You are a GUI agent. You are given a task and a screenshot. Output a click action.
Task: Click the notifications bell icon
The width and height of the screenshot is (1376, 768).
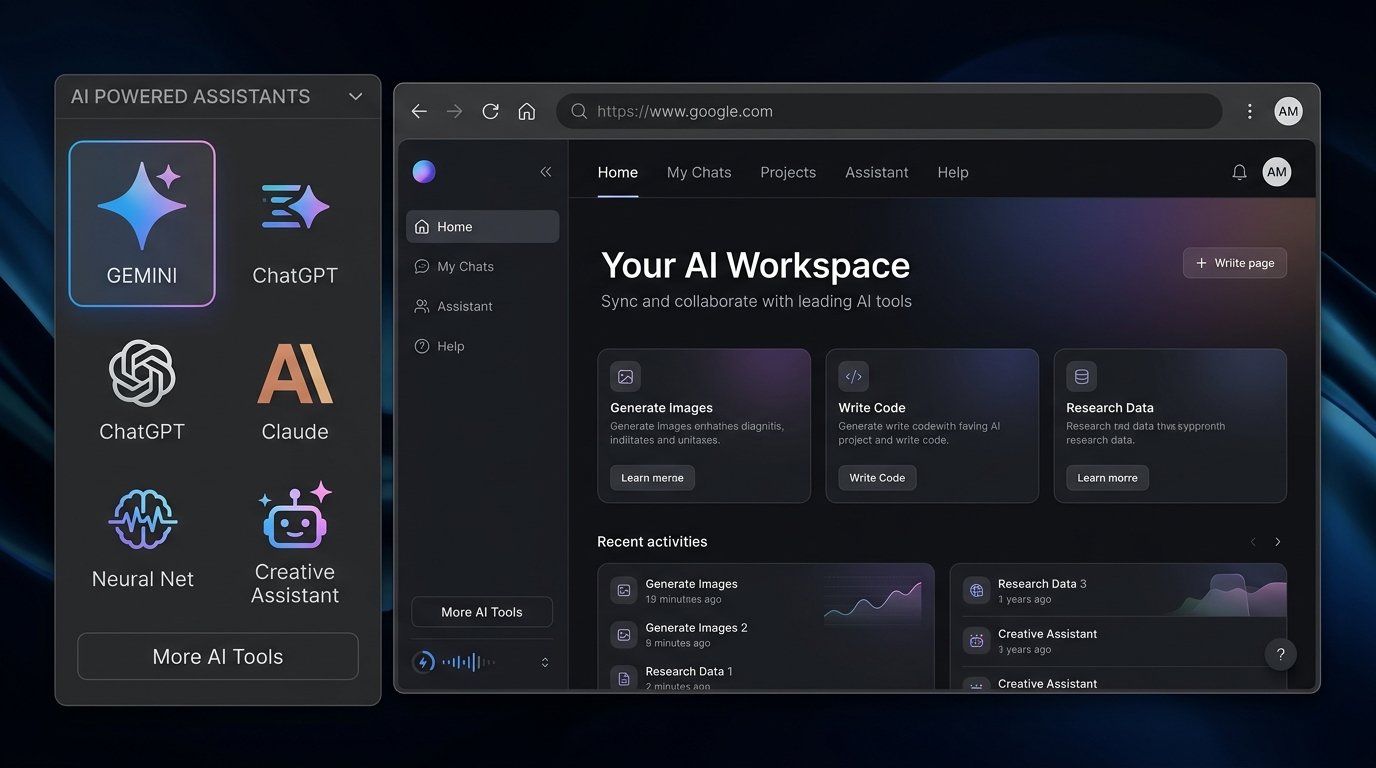point(1239,172)
